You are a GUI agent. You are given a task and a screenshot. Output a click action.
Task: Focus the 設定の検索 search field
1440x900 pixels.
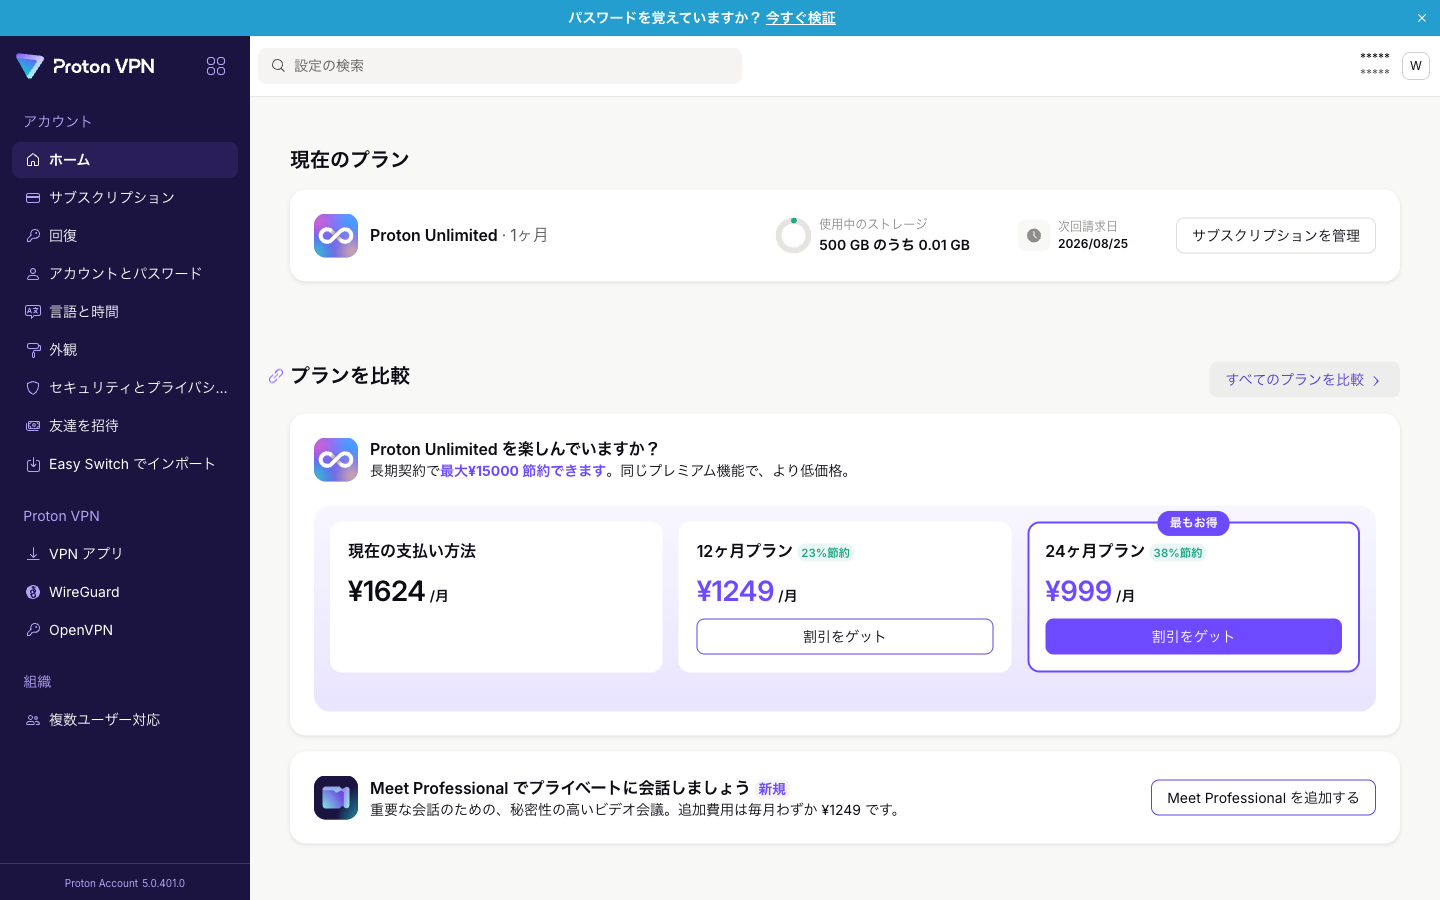(x=500, y=66)
